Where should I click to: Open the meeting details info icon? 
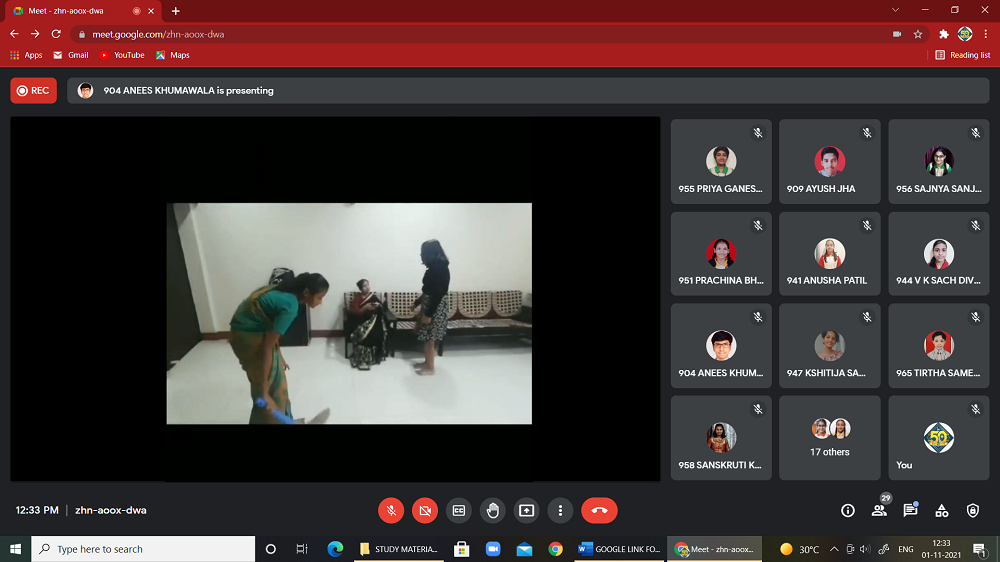(848, 510)
